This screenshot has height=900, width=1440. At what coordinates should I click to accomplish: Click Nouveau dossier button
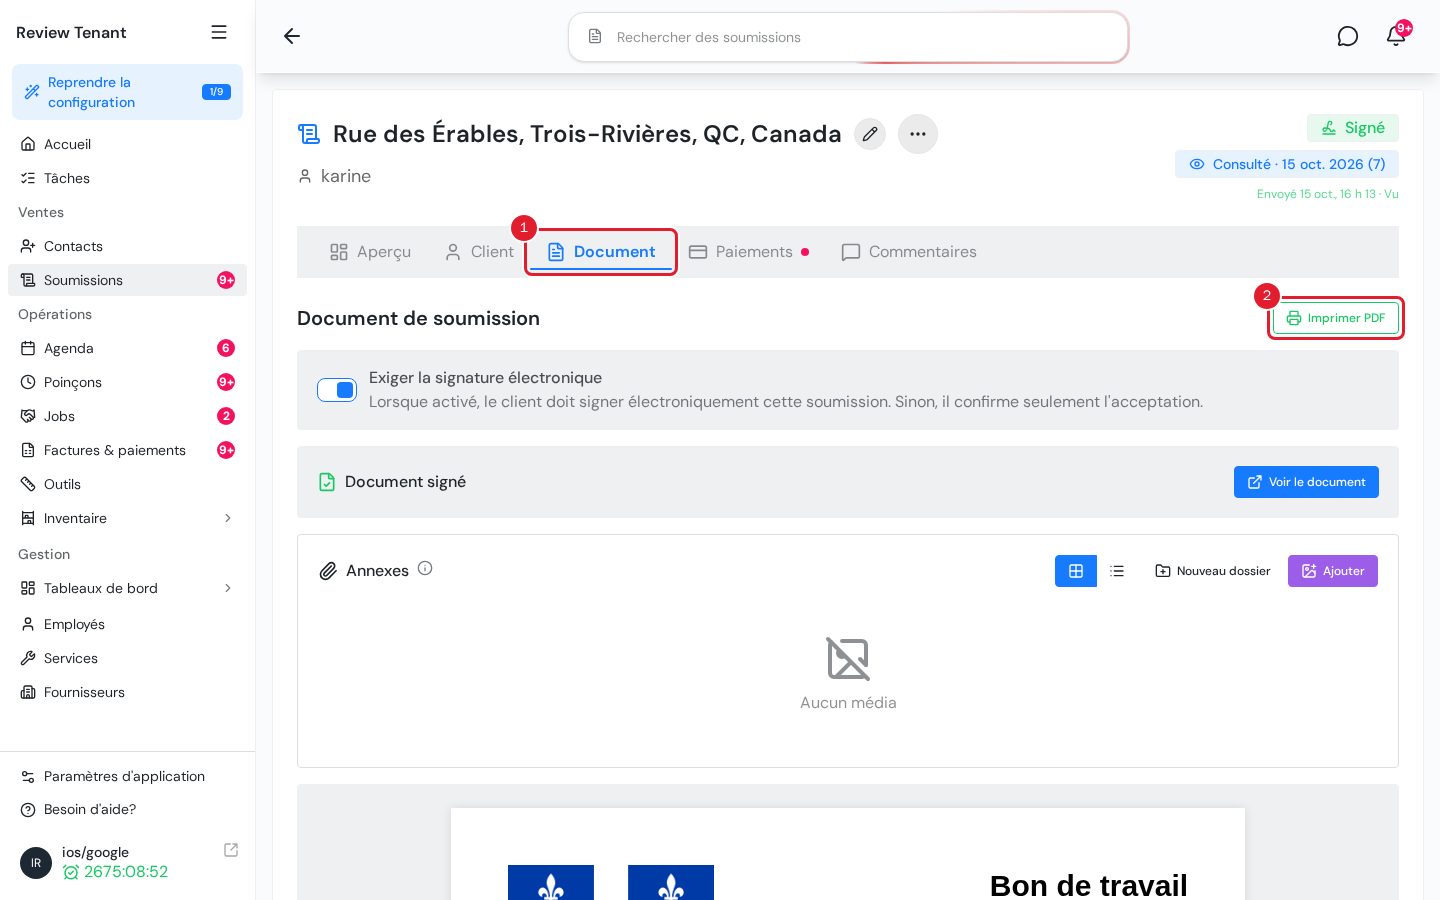point(1213,571)
